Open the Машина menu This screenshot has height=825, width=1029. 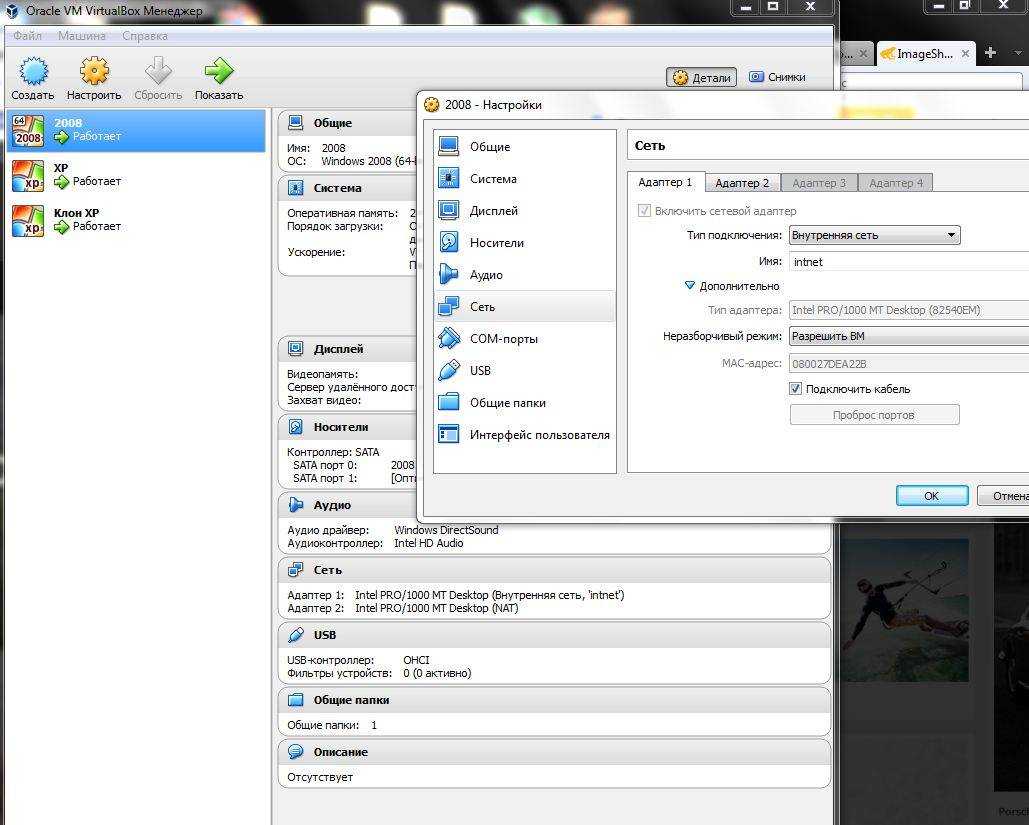pyautogui.click(x=81, y=35)
